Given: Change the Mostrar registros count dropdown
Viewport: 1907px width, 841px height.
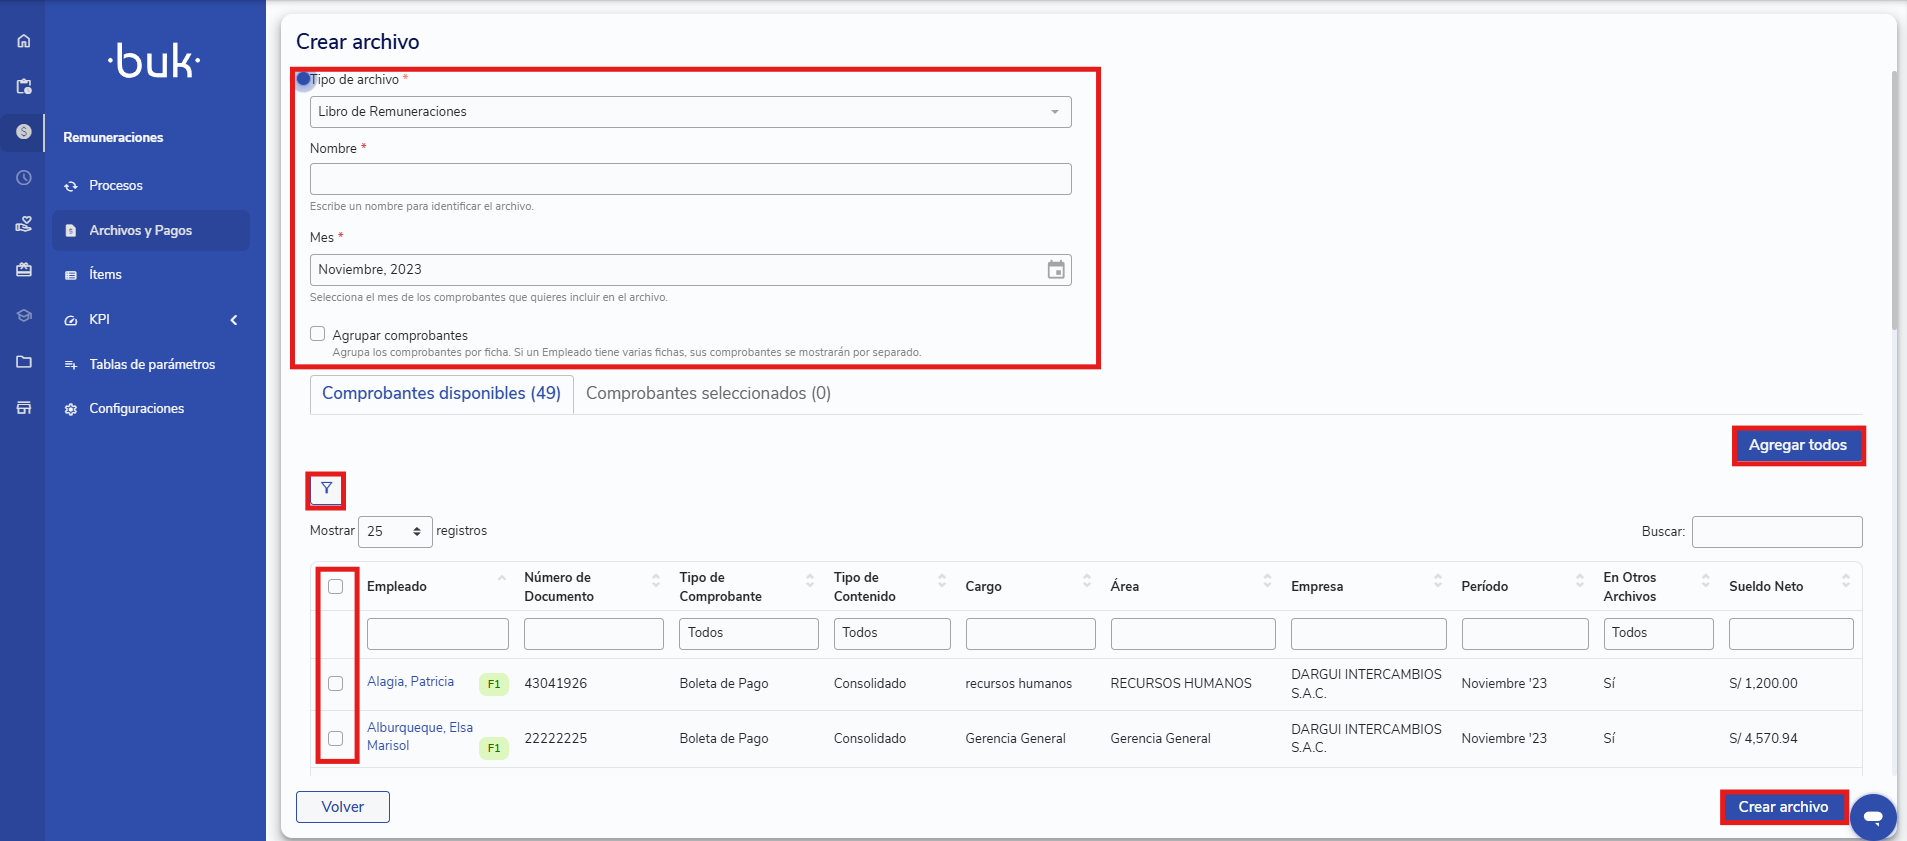Looking at the screenshot, I should coord(394,532).
